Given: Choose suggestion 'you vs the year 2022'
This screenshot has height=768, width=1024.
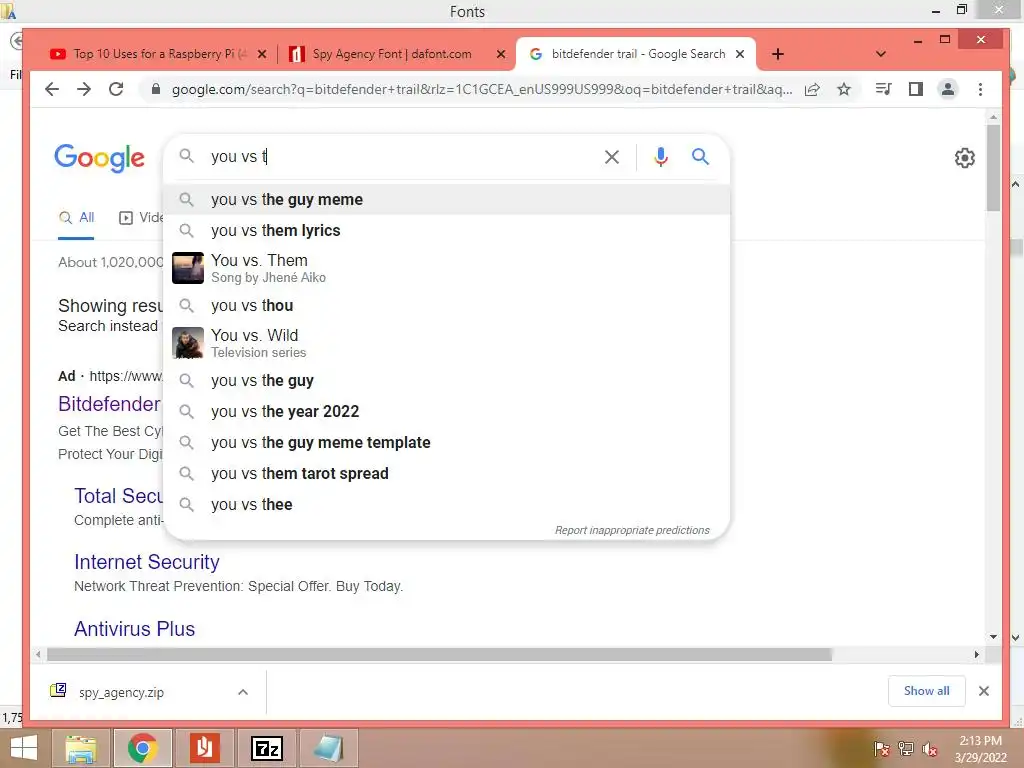Looking at the screenshot, I should 447,411.
